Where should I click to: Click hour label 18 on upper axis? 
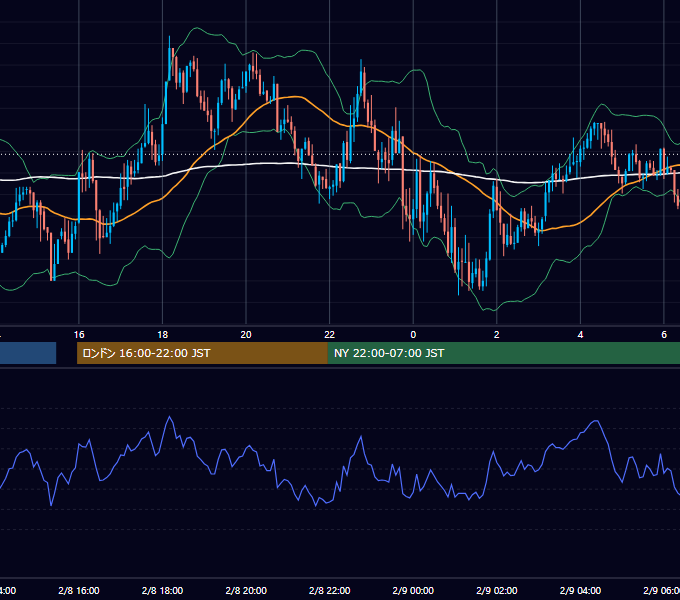(x=163, y=335)
